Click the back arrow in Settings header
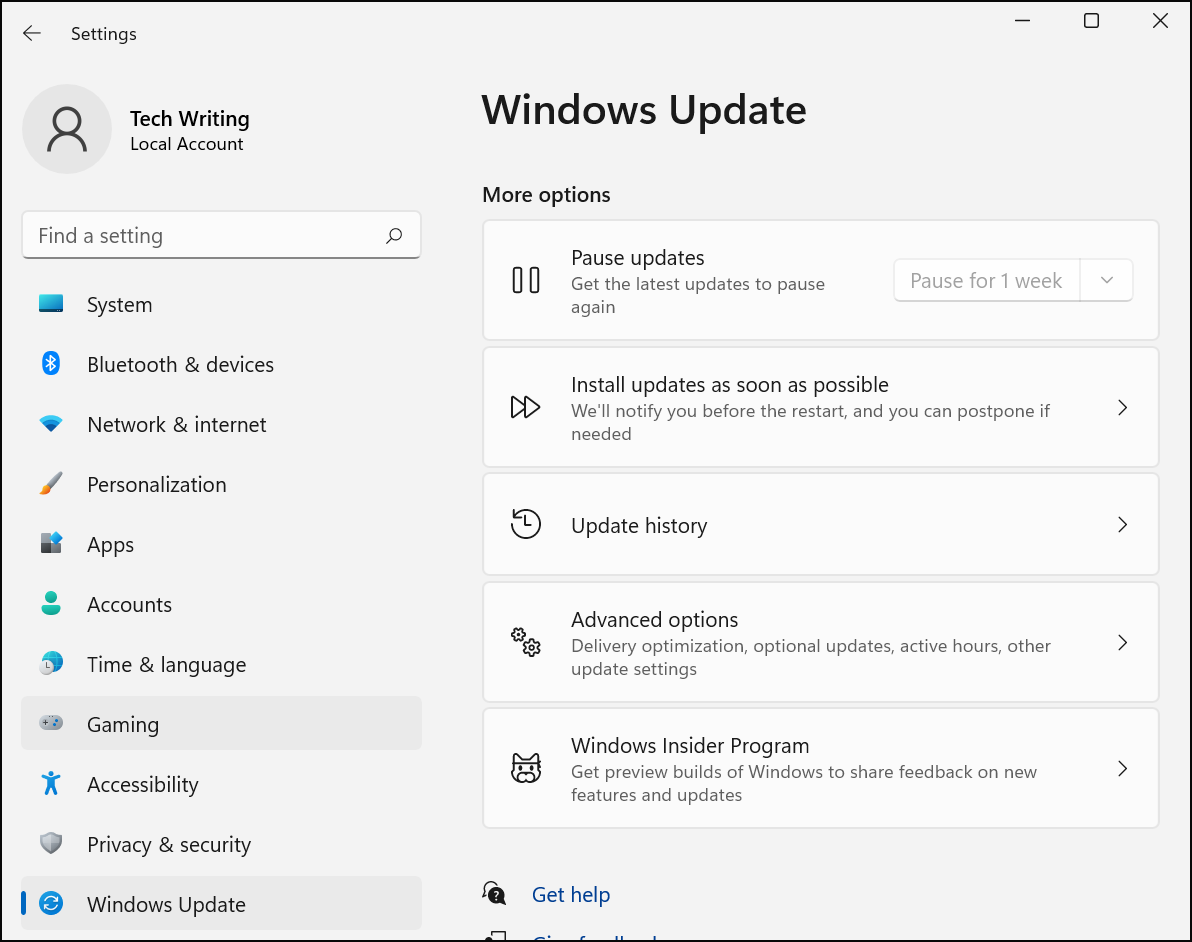The height and width of the screenshot is (942, 1192). point(32,34)
